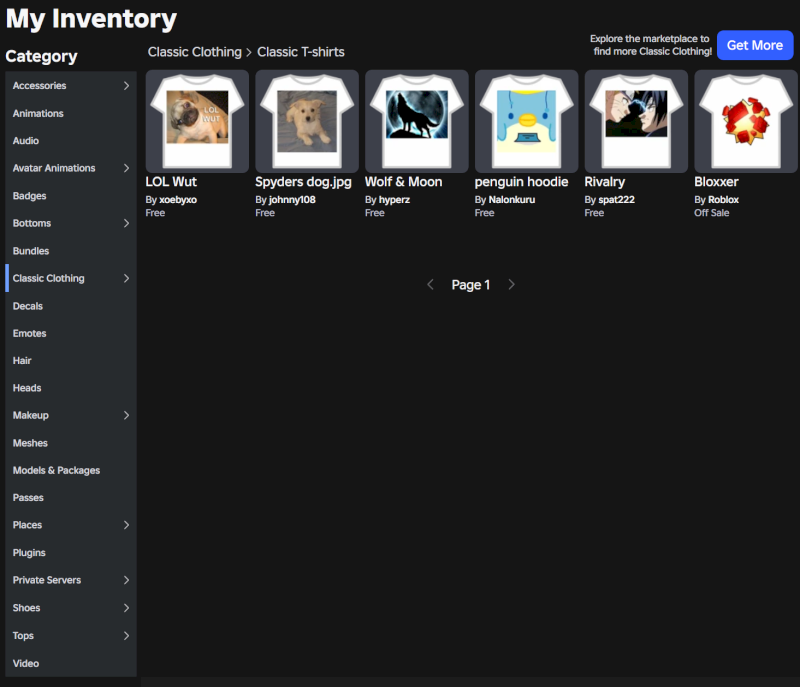This screenshot has width=800, height=687.
Task: Select the Bundles category
Action: click(31, 251)
